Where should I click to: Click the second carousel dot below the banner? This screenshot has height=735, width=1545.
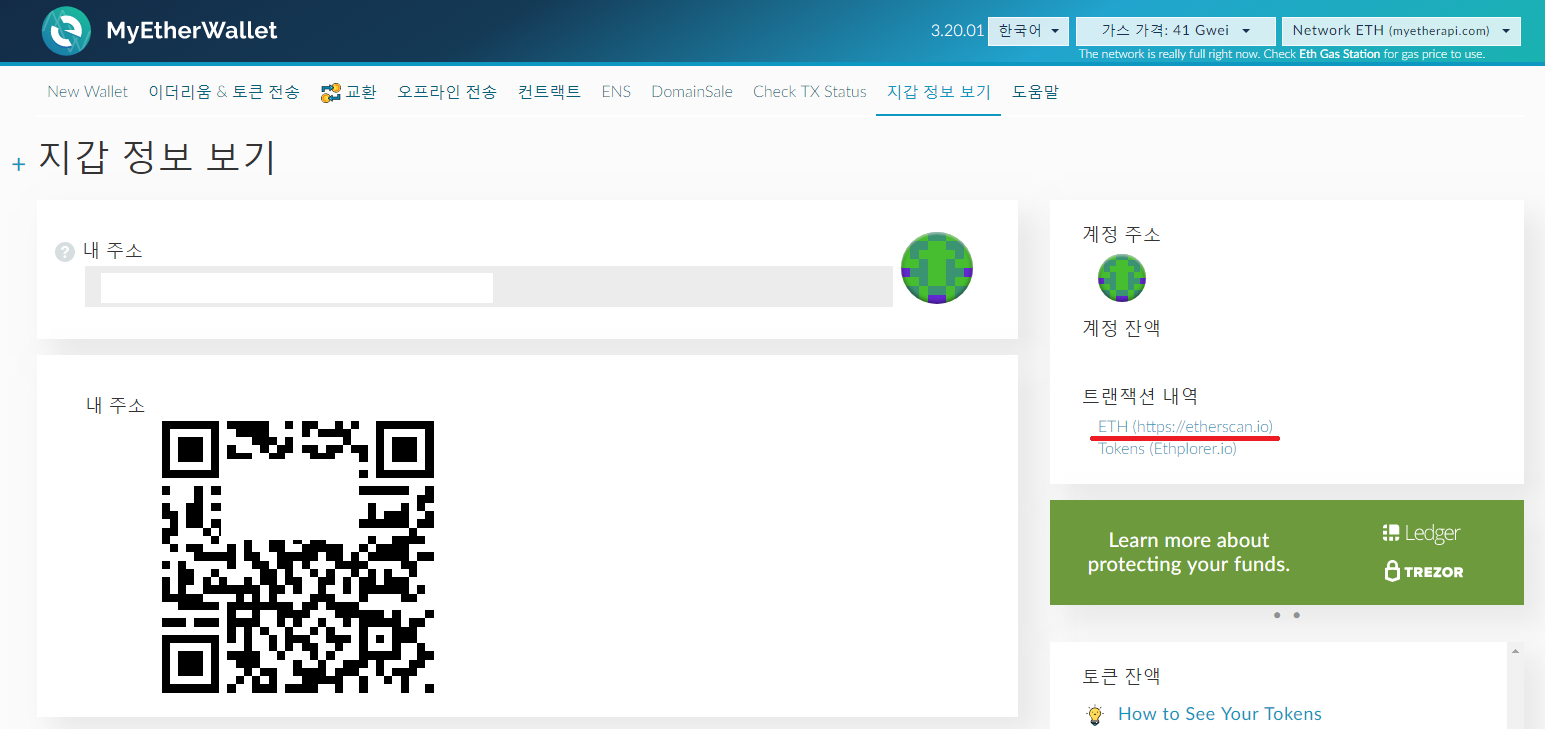click(x=1297, y=615)
